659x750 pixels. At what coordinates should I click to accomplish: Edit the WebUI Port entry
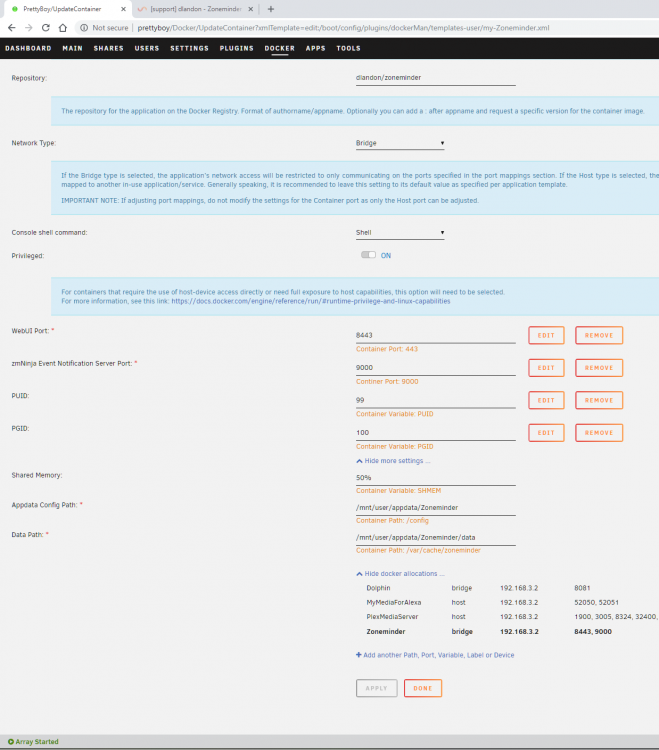[x=546, y=335]
